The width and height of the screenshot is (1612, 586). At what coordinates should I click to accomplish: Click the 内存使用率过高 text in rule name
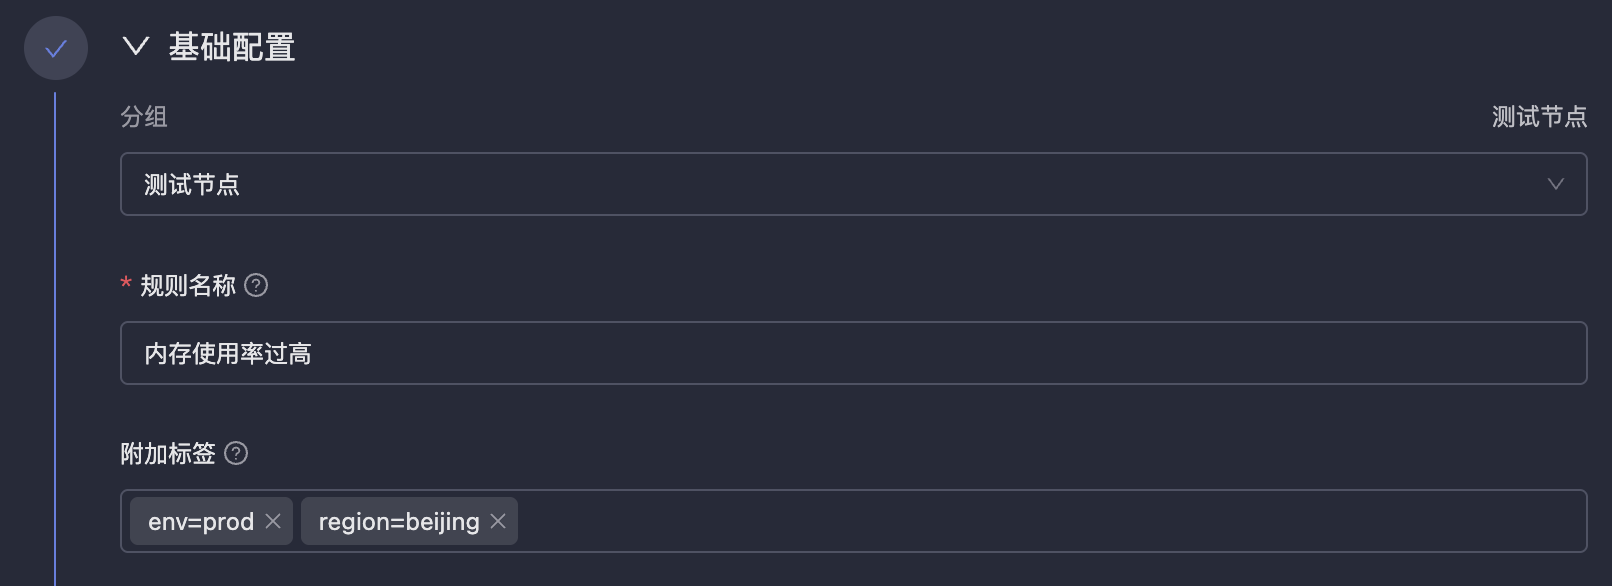(228, 354)
